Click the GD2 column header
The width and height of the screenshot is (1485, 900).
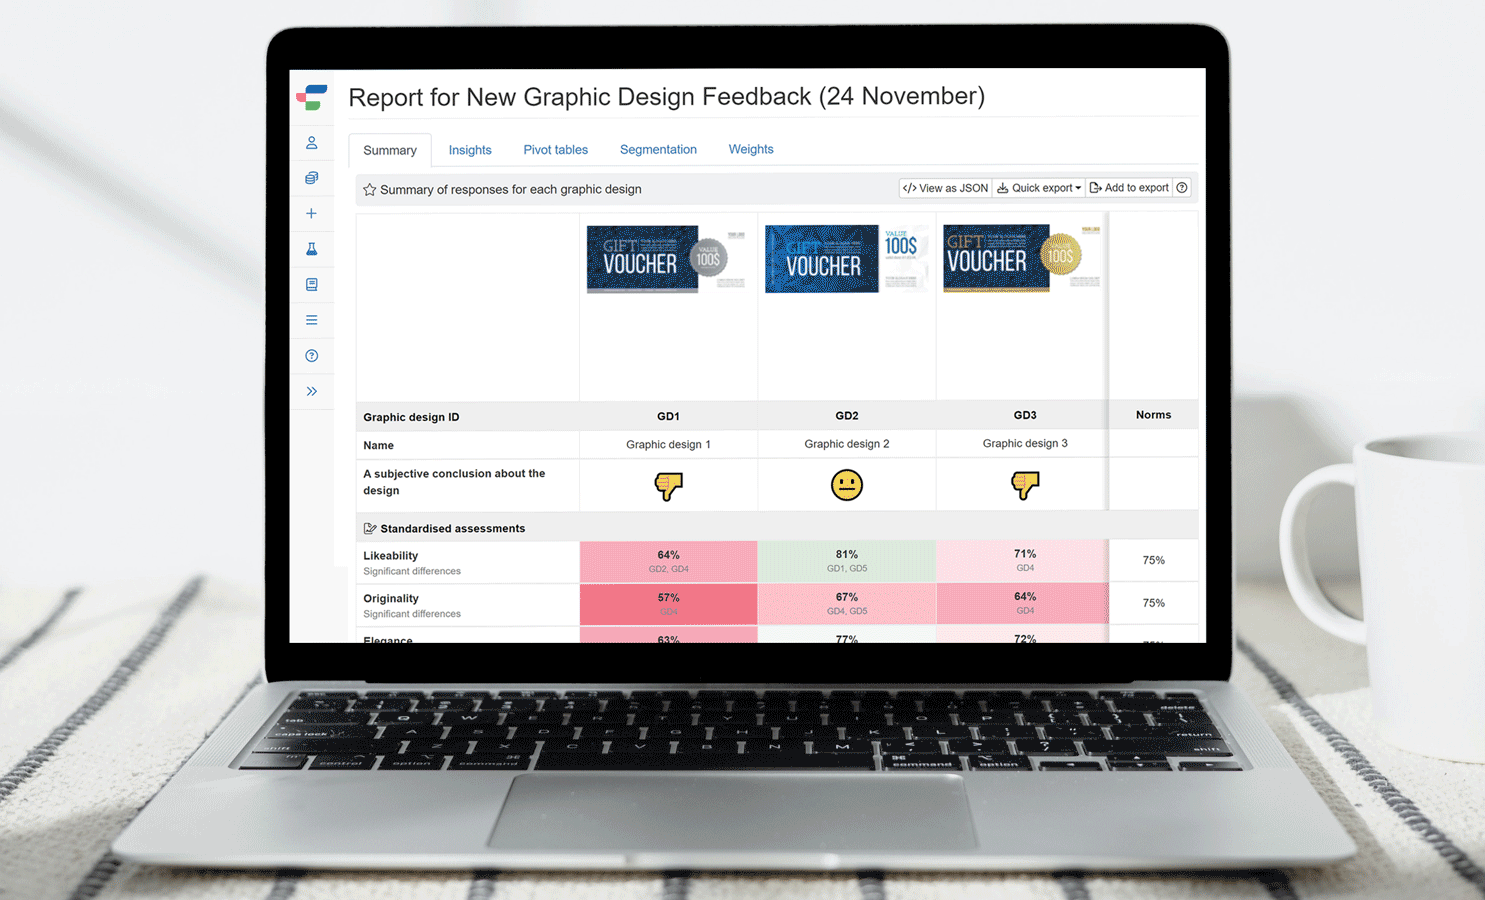847,415
